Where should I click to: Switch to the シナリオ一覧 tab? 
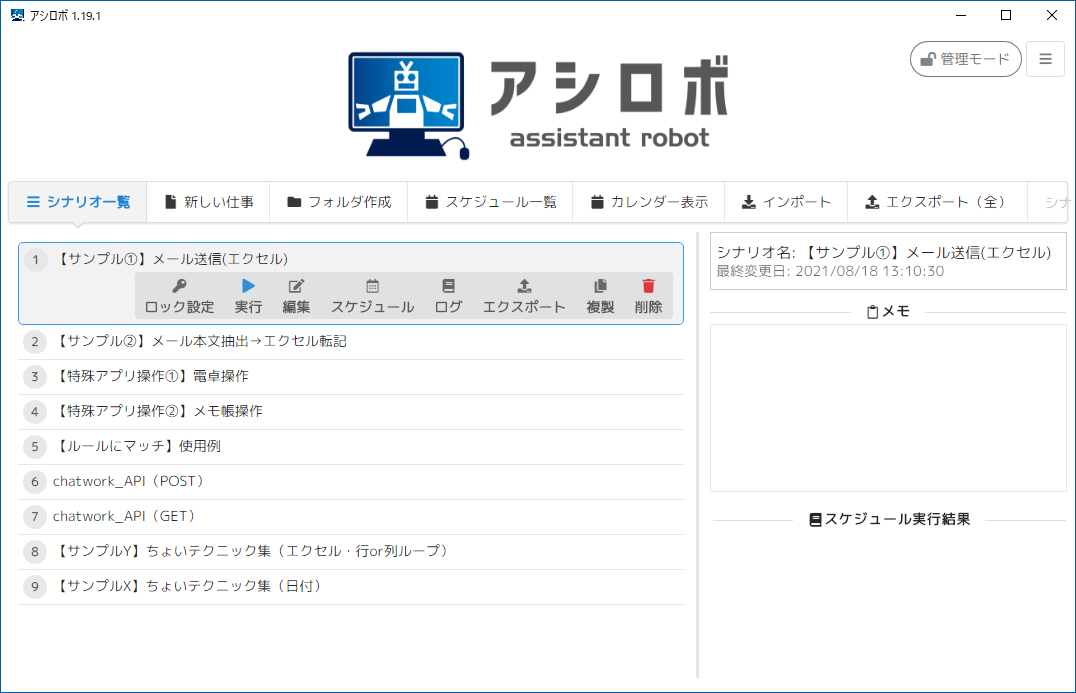point(78,202)
